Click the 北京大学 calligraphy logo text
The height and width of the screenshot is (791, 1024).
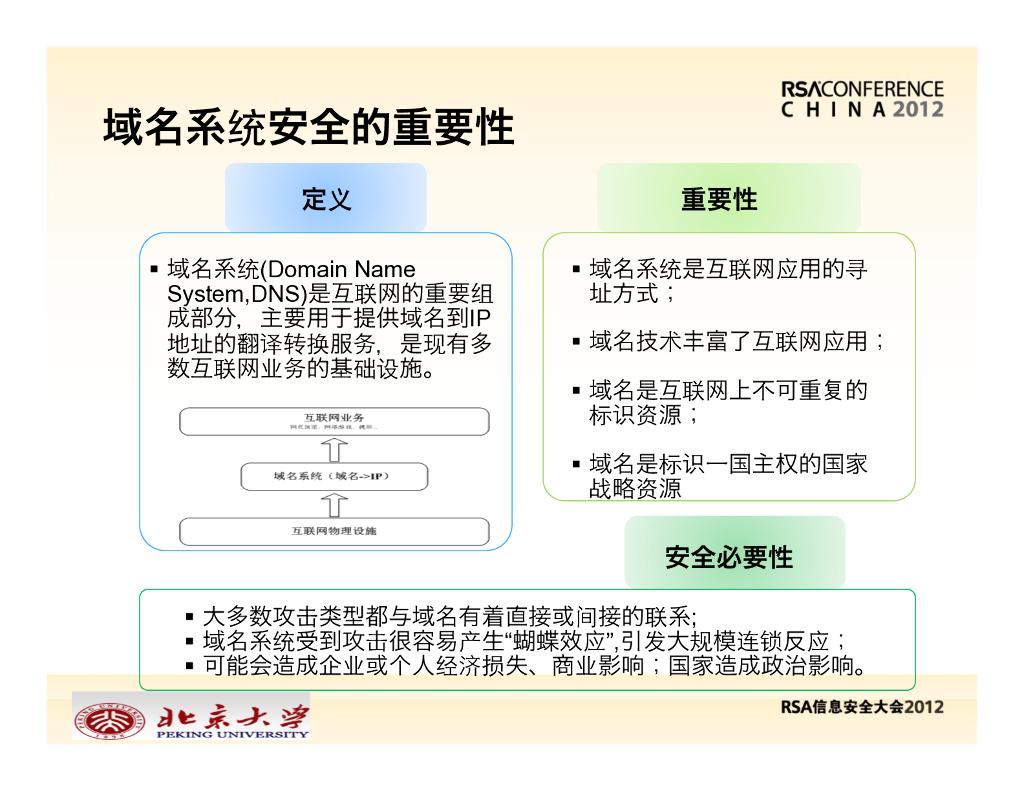[232, 716]
